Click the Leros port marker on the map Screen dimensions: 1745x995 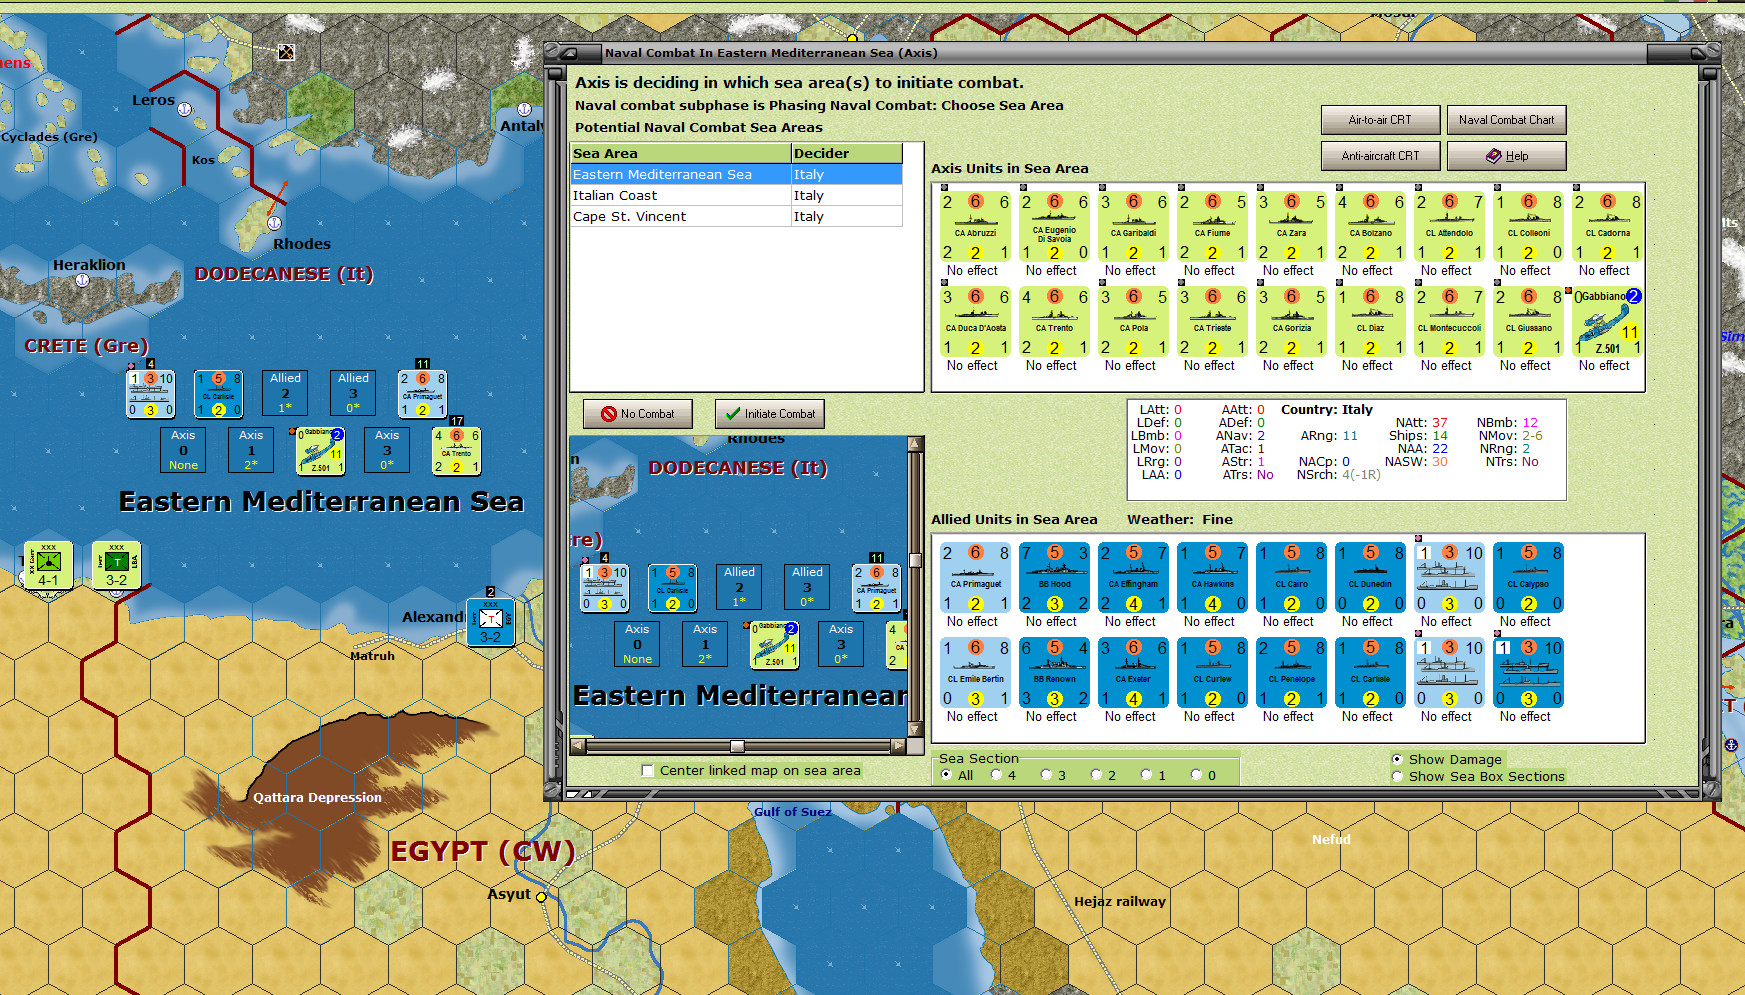click(x=185, y=109)
